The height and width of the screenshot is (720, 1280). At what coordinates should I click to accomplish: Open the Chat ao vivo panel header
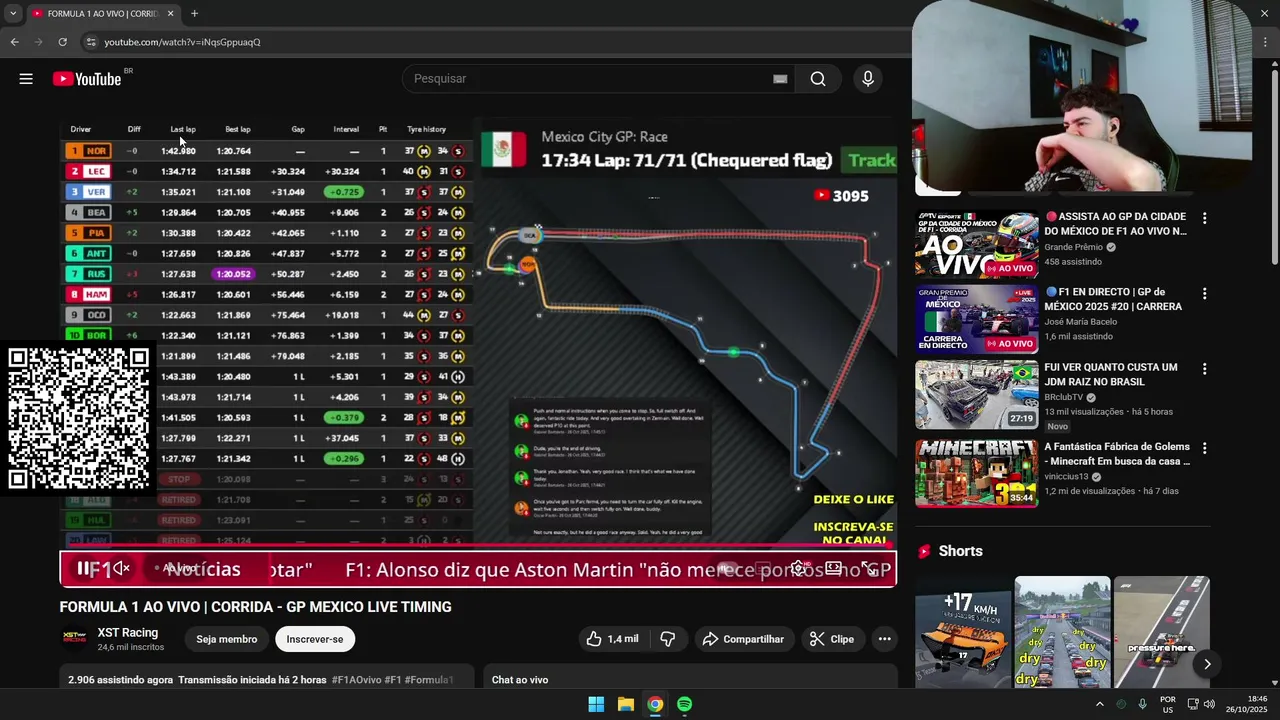pyautogui.click(x=520, y=680)
